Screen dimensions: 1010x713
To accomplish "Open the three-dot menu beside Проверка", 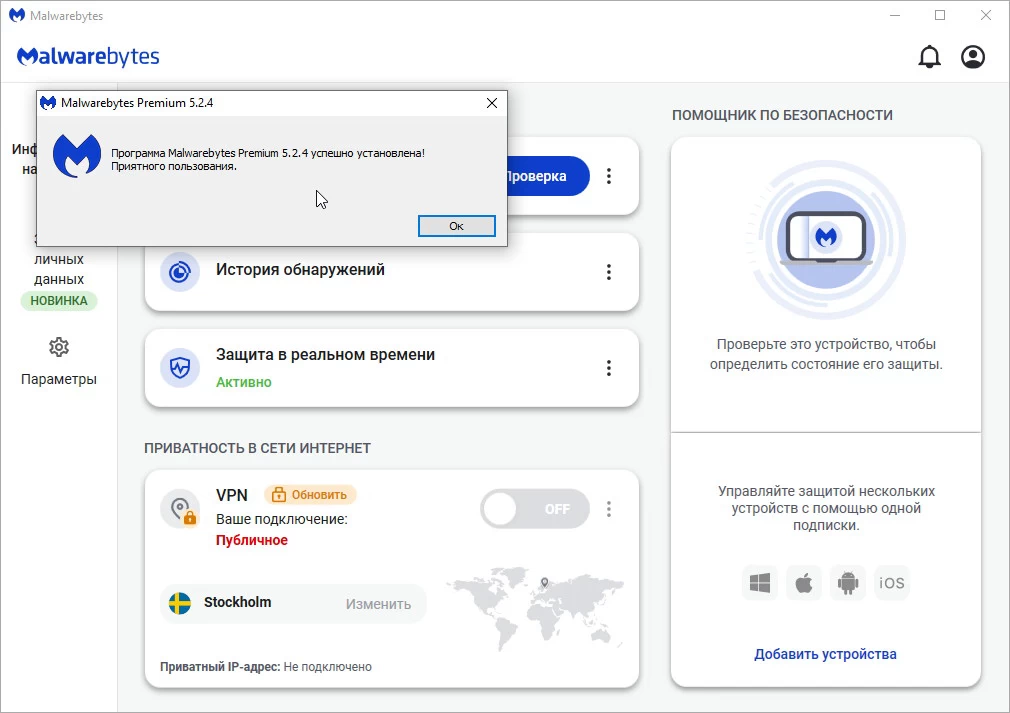I will (608, 176).
